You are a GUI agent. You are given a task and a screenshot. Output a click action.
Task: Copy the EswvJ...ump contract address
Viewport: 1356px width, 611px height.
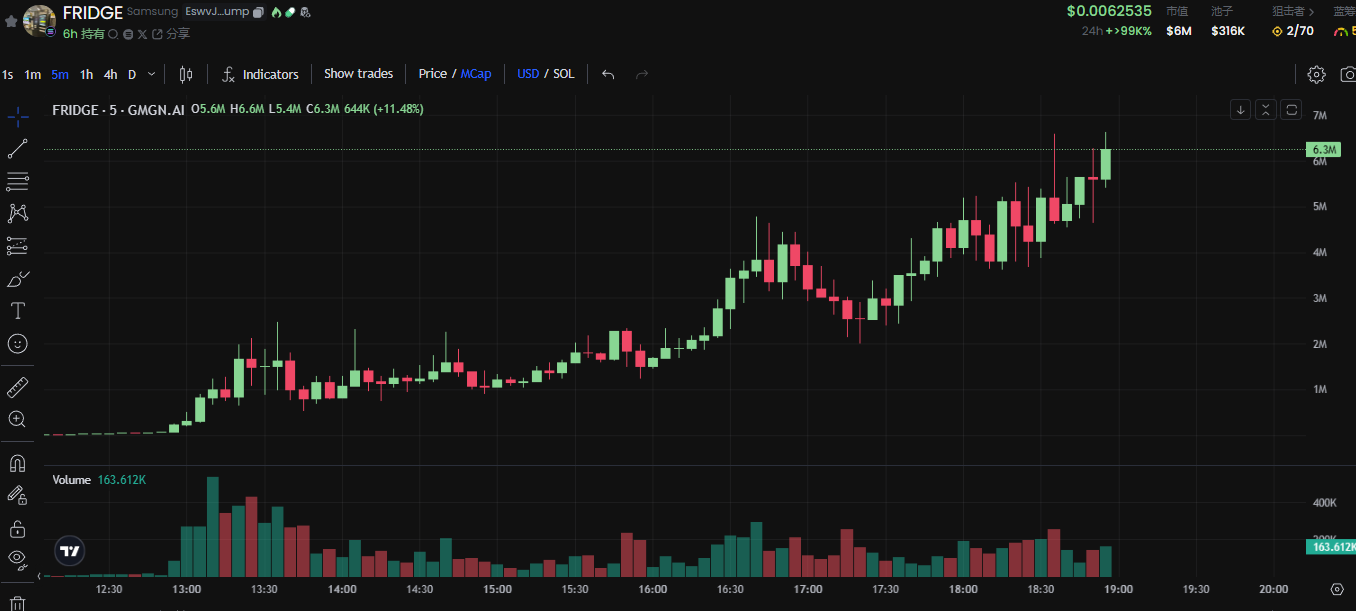pyautogui.click(x=259, y=13)
